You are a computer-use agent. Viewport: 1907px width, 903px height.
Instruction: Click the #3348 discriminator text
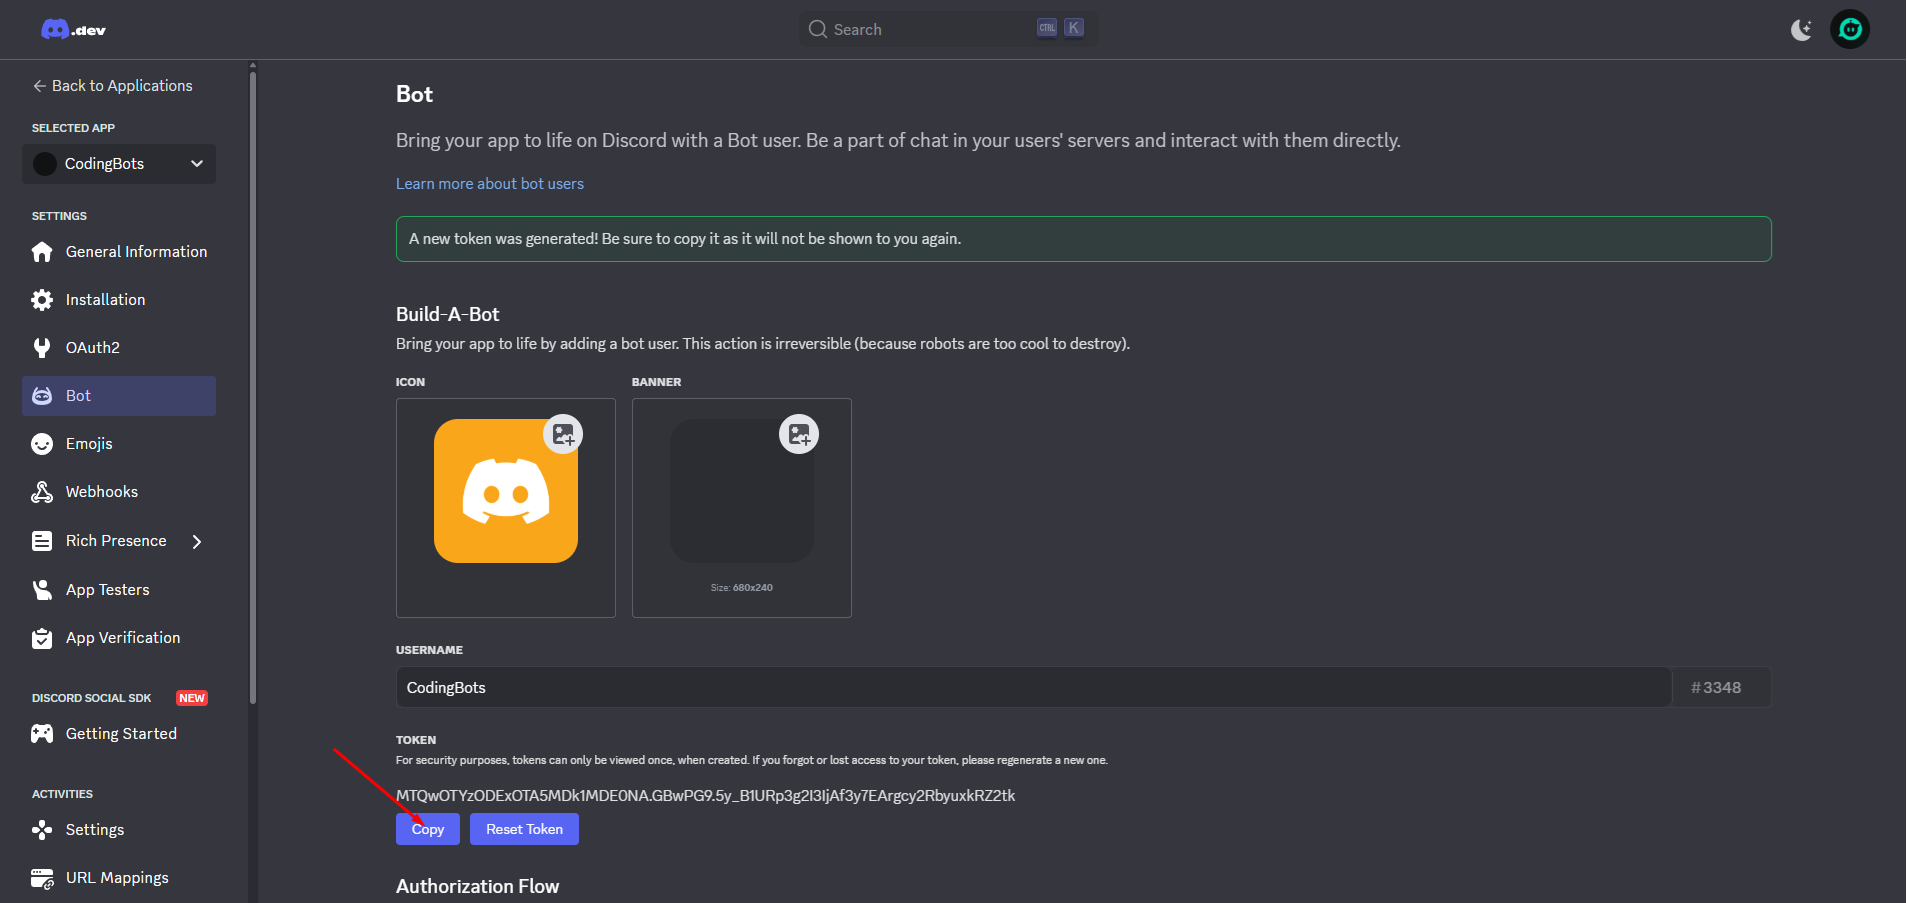pyautogui.click(x=1716, y=688)
